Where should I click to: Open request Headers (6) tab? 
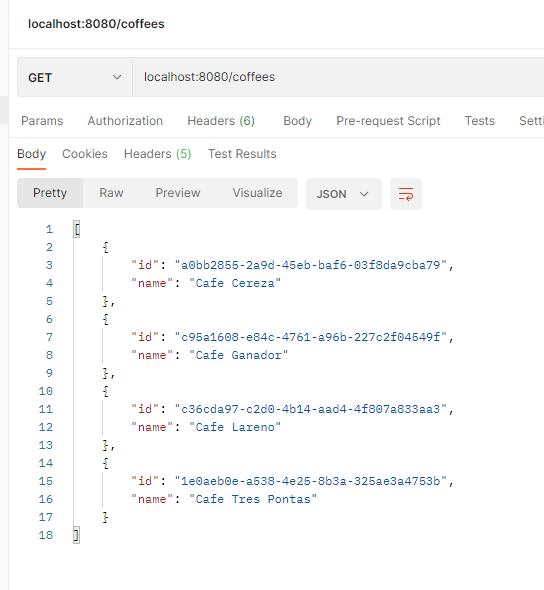pyautogui.click(x=221, y=121)
